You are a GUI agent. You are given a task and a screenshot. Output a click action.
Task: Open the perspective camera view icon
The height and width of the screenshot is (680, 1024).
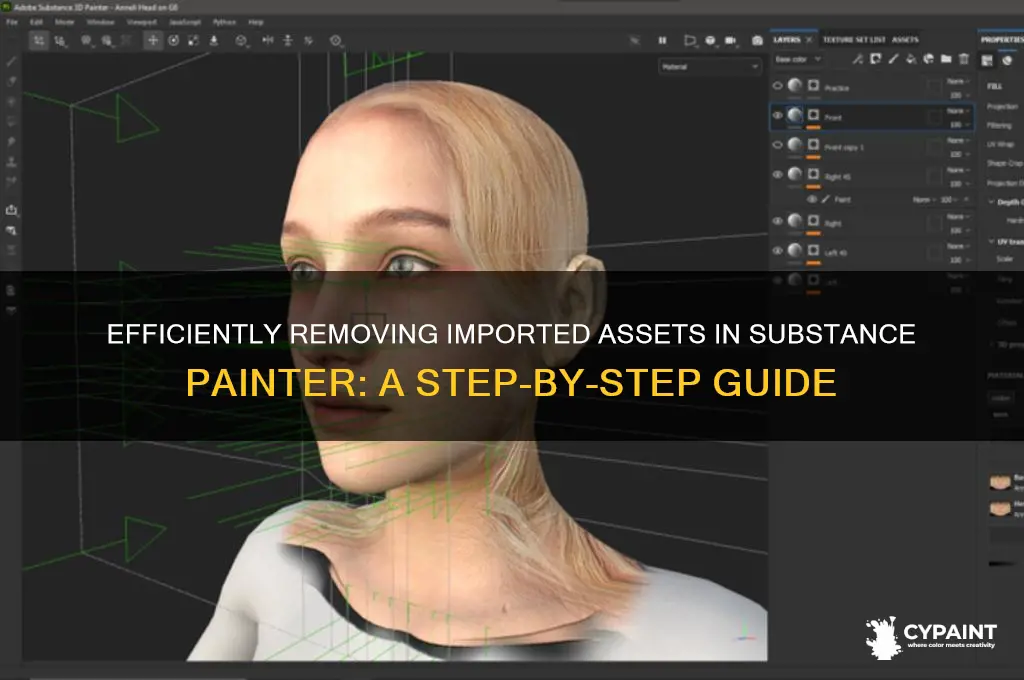coord(690,40)
